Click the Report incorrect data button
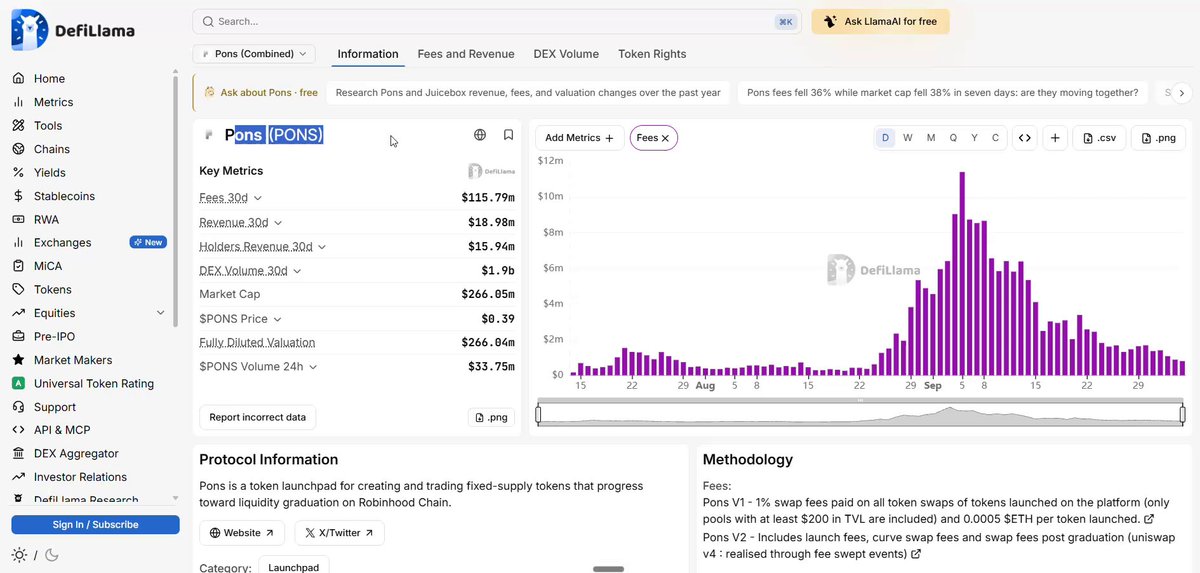This screenshot has width=1200, height=573. [258, 417]
